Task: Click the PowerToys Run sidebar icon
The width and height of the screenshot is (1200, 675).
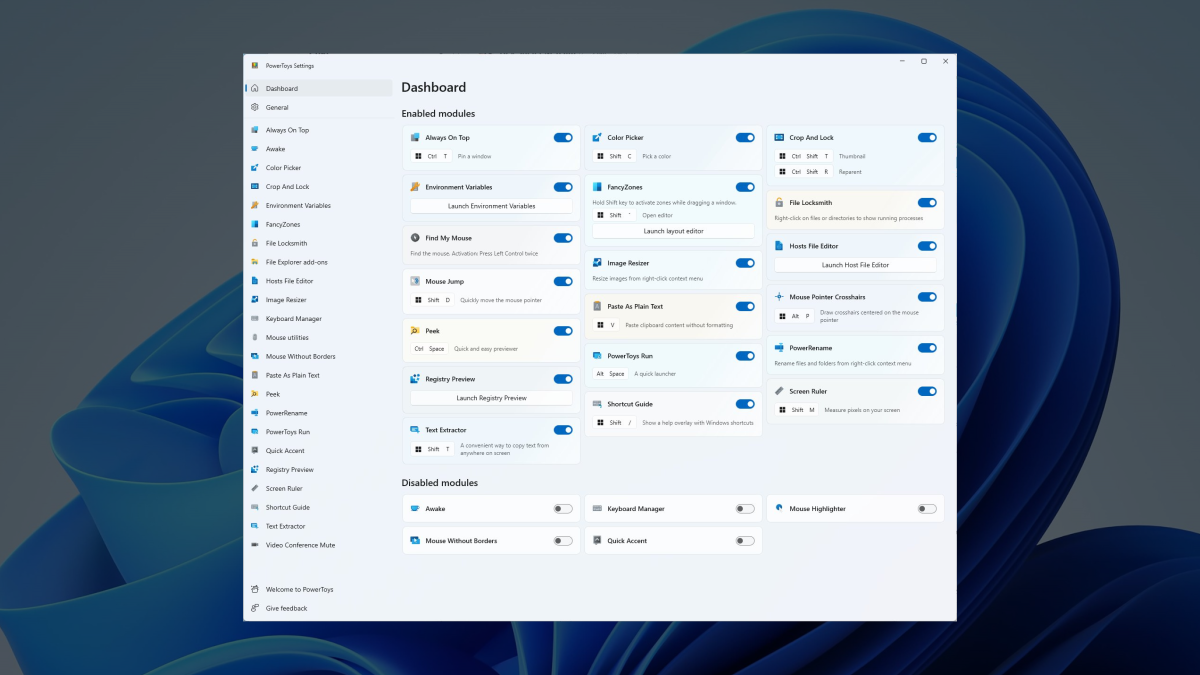Action: (255, 432)
